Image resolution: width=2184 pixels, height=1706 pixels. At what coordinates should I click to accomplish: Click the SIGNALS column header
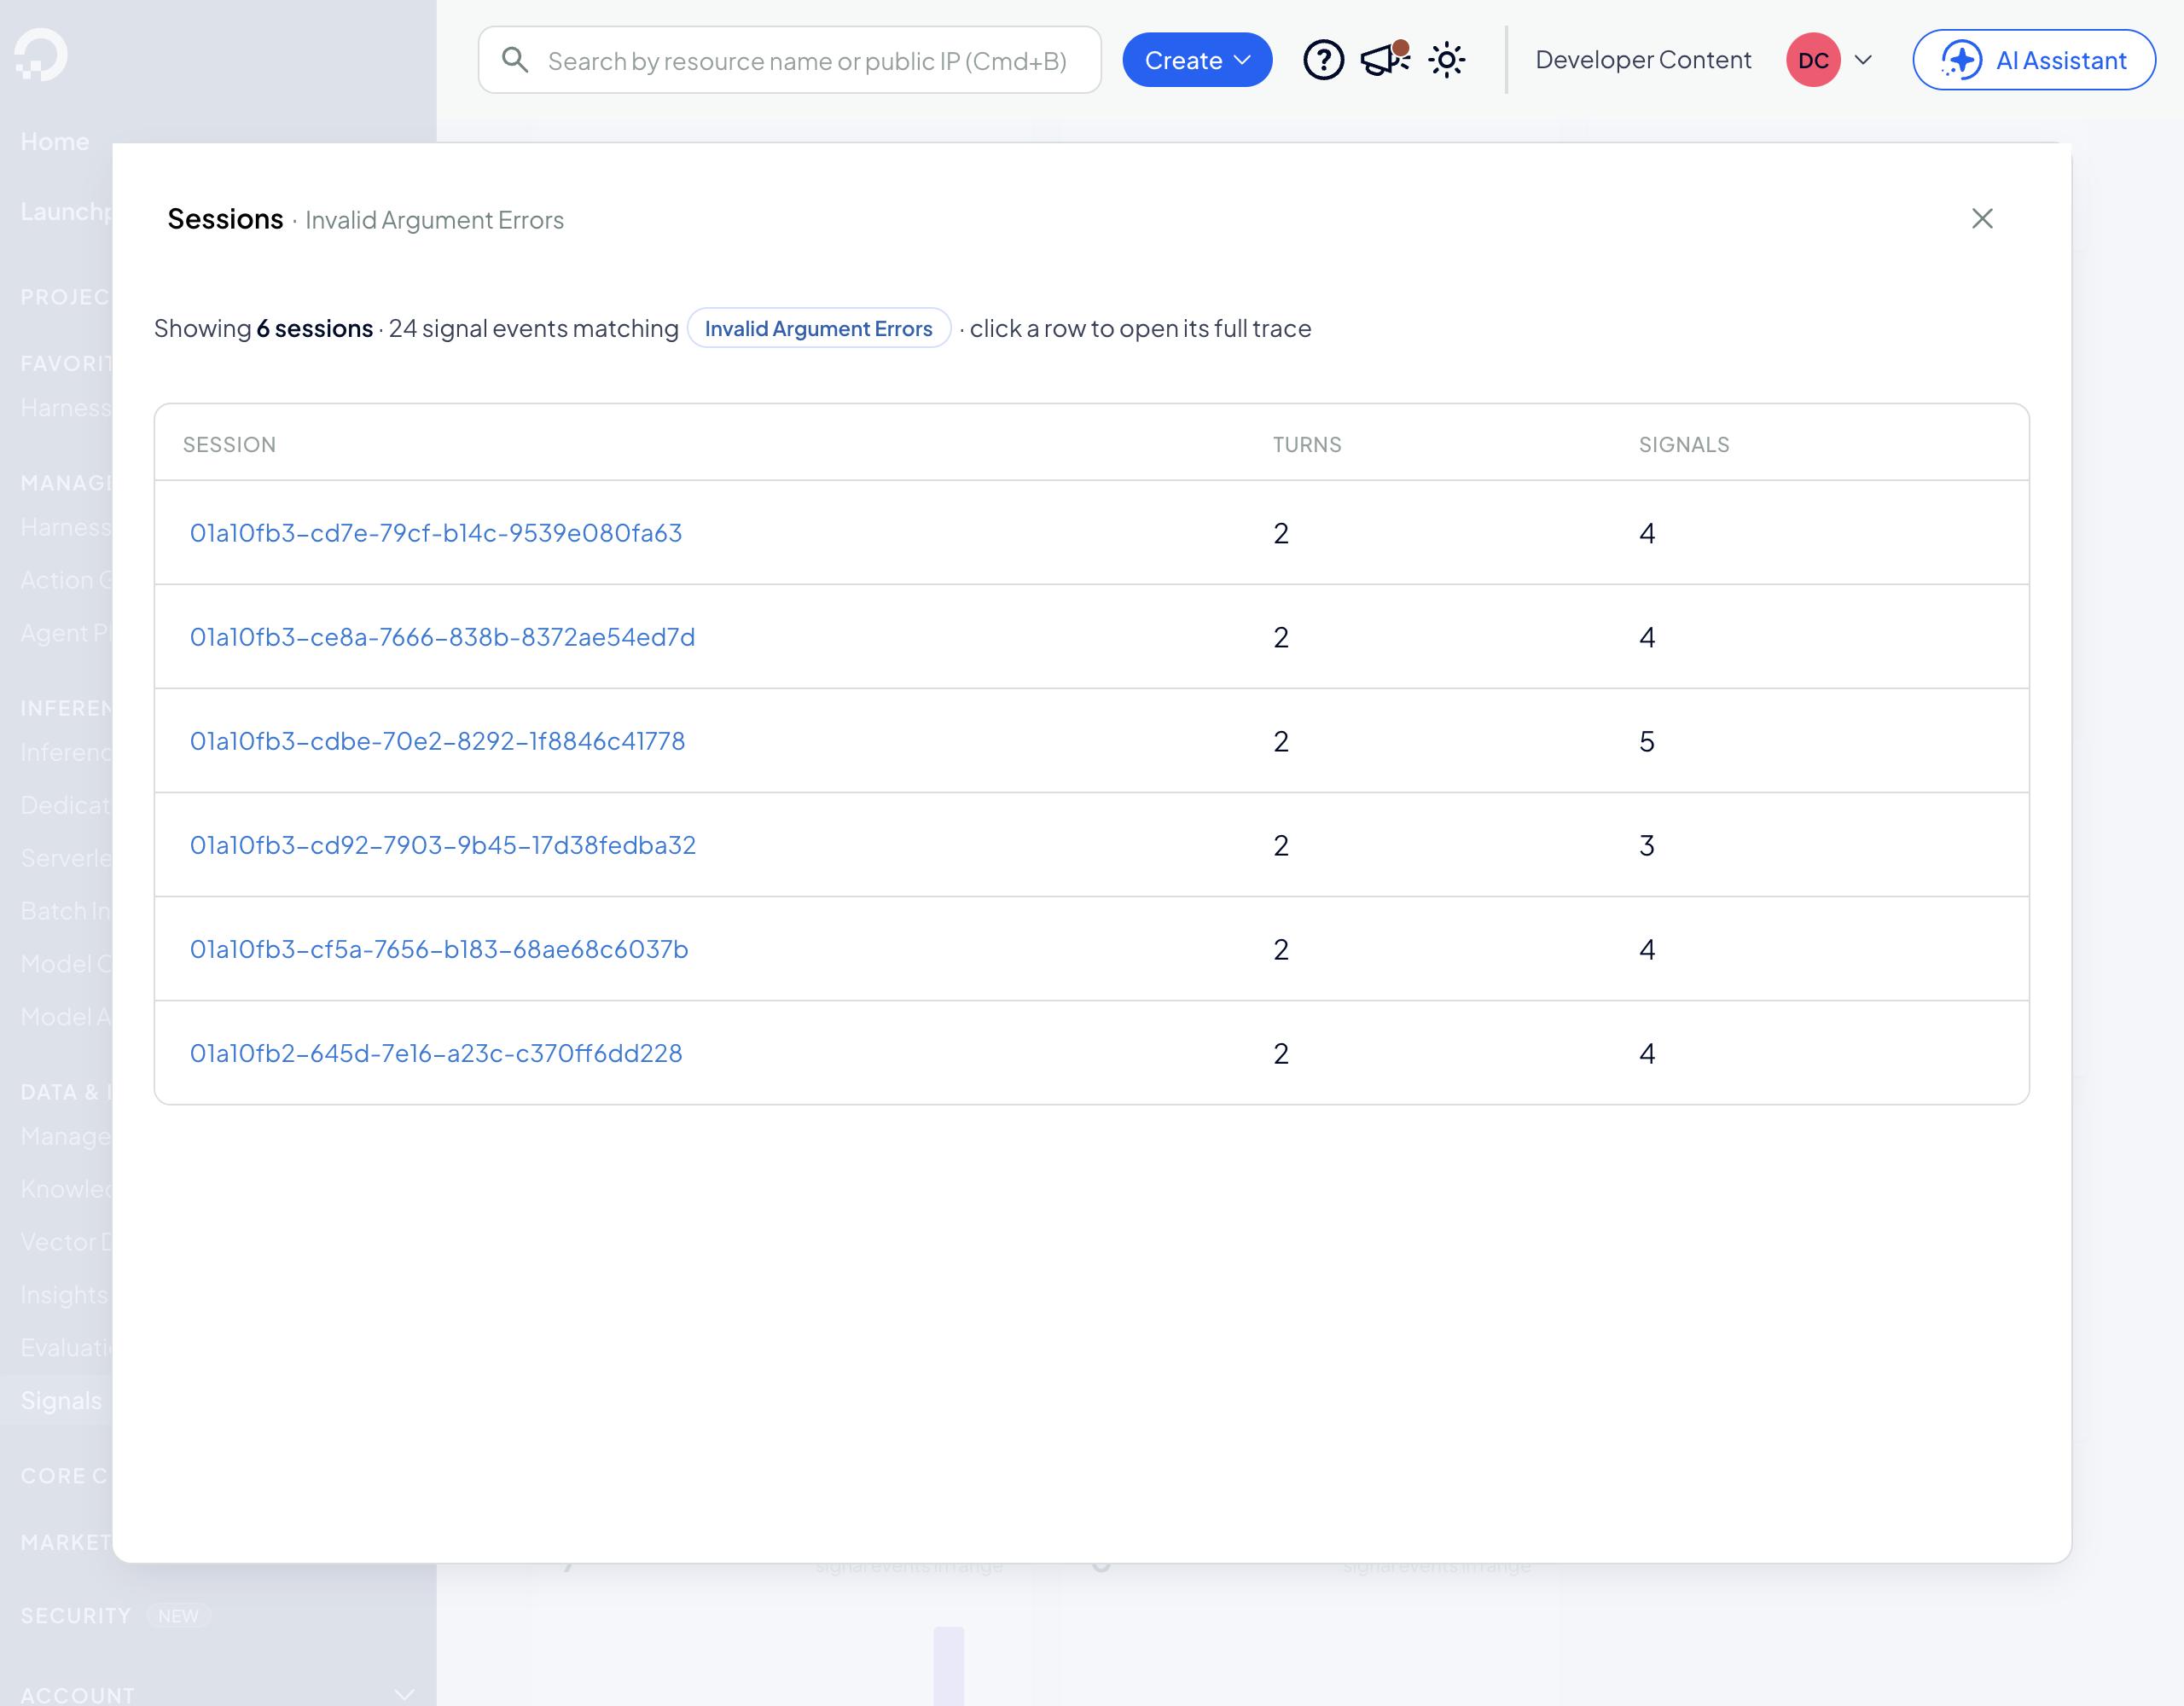[1683, 444]
